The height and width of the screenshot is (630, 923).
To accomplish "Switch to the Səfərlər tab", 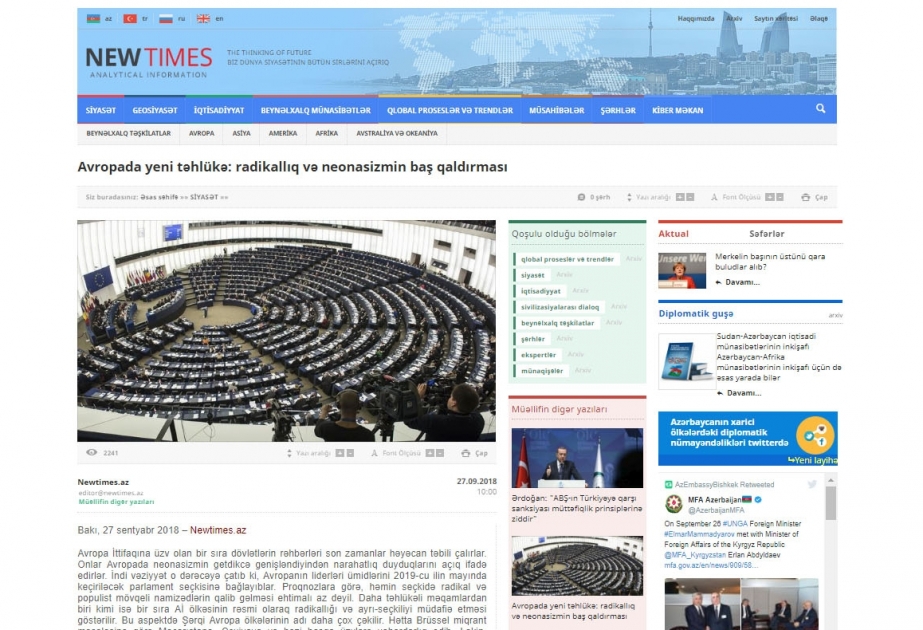I will [766, 234].
